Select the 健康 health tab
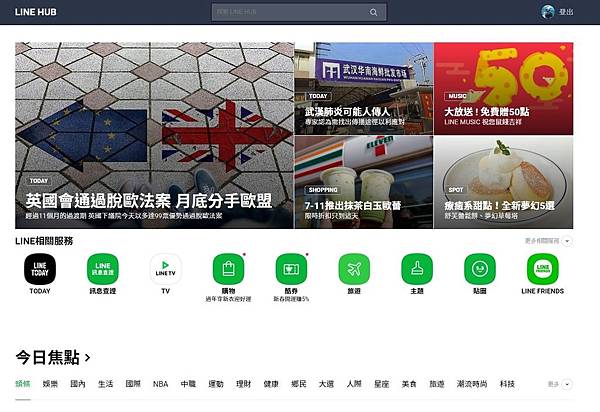Screen dimensions: 600x412 (271, 384)
